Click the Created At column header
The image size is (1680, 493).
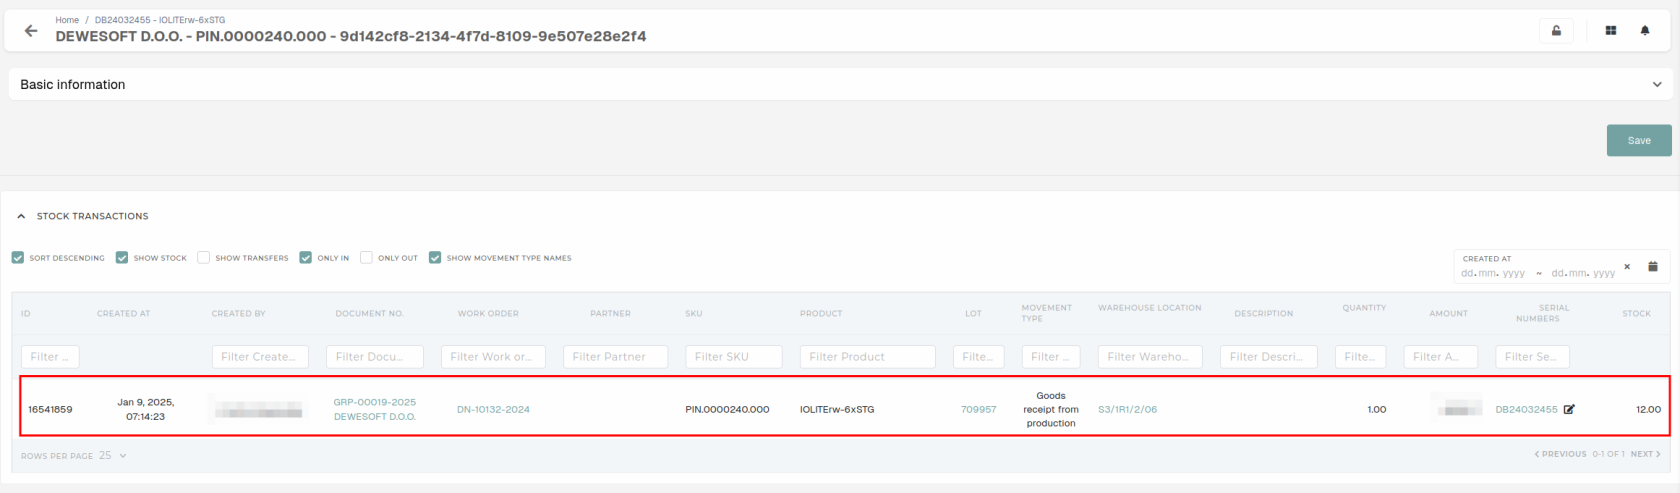pos(123,313)
